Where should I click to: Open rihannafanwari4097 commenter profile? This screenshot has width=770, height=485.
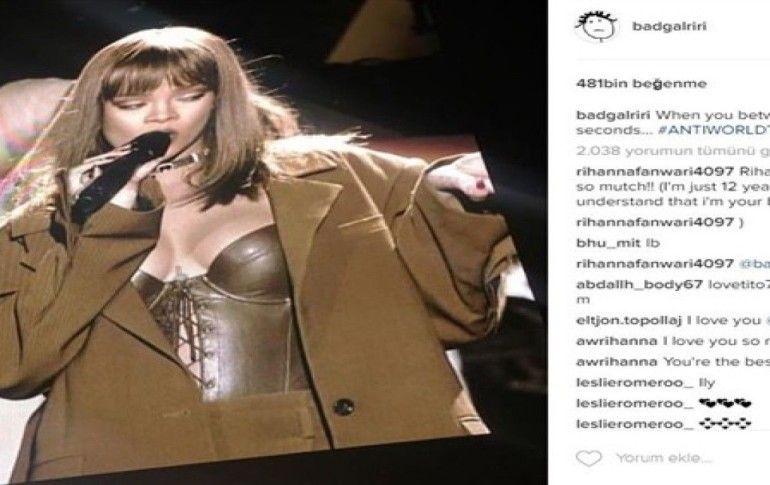point(655,172)
